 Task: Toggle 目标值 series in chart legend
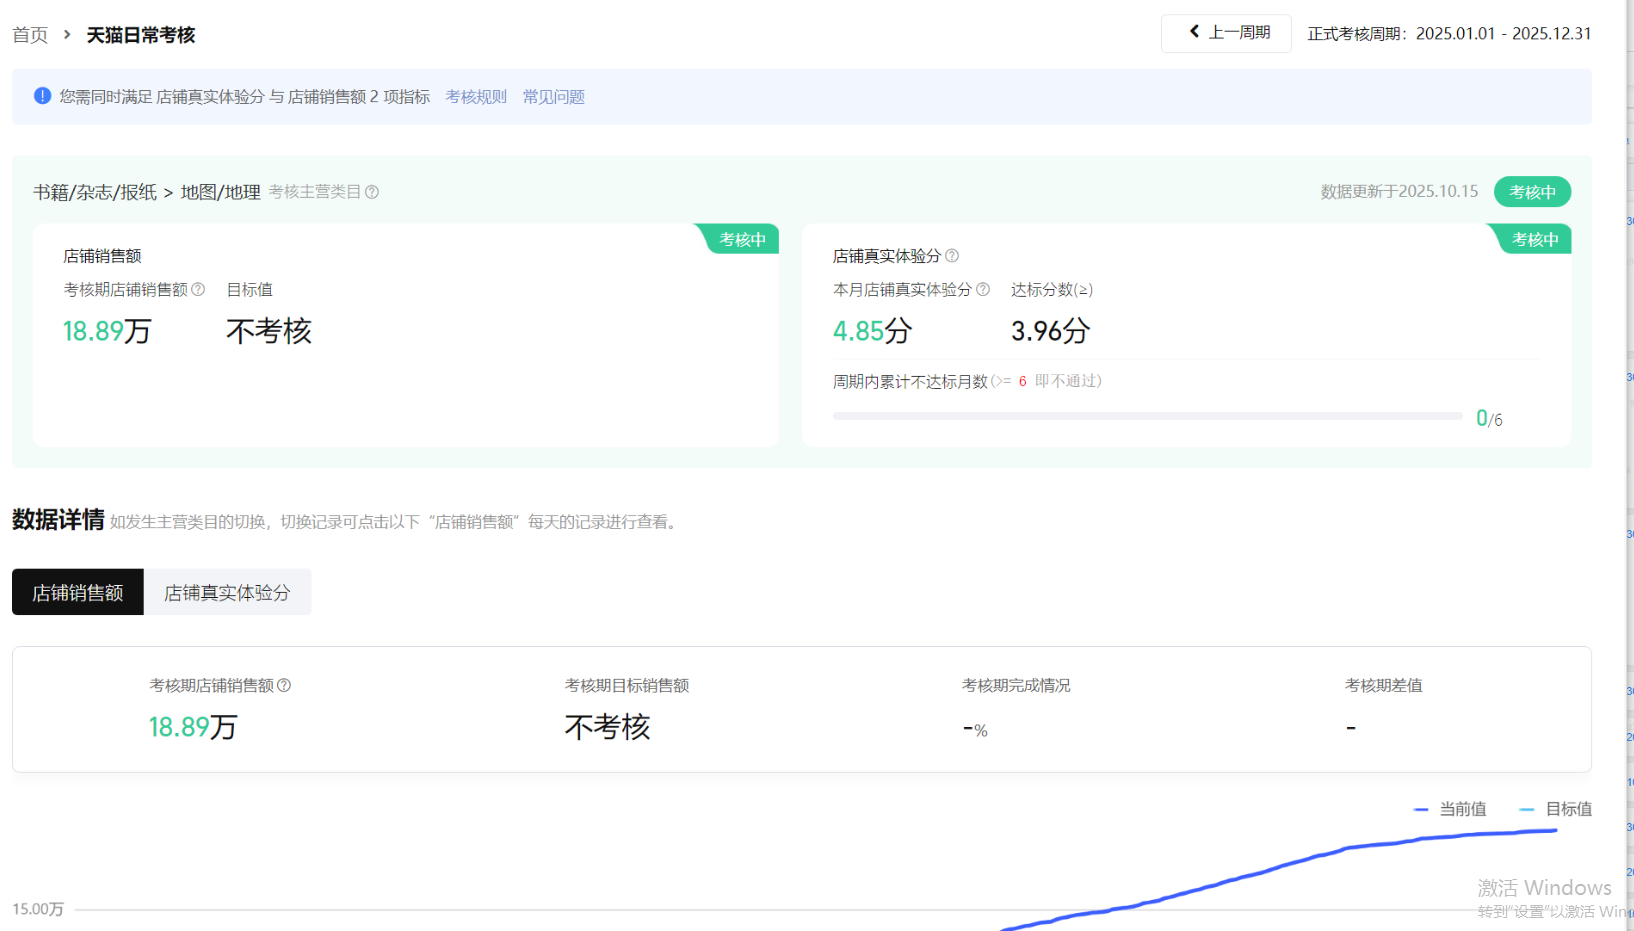coord(1556,809)
